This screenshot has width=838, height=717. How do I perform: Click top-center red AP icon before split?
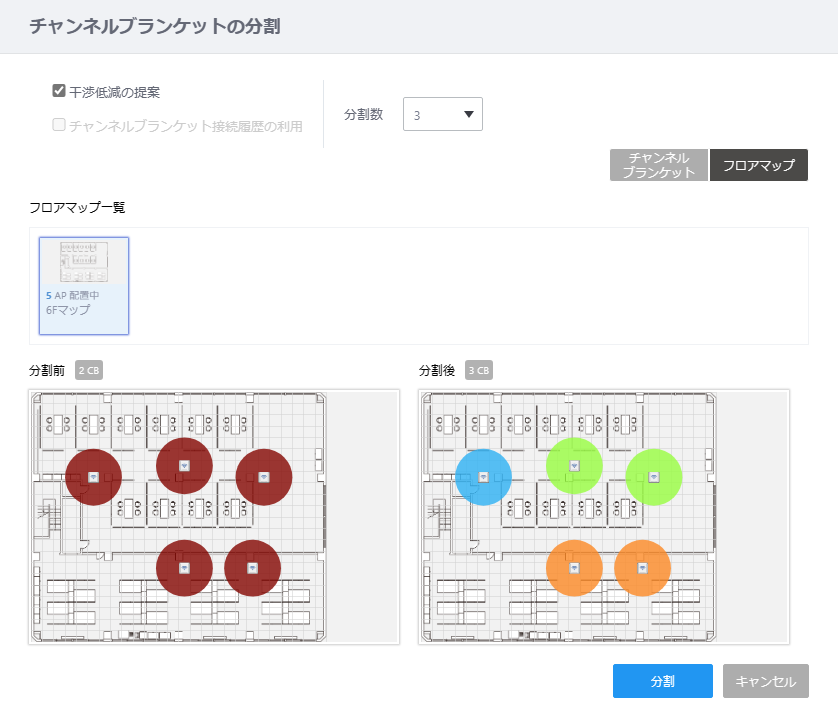coord(184,466)
